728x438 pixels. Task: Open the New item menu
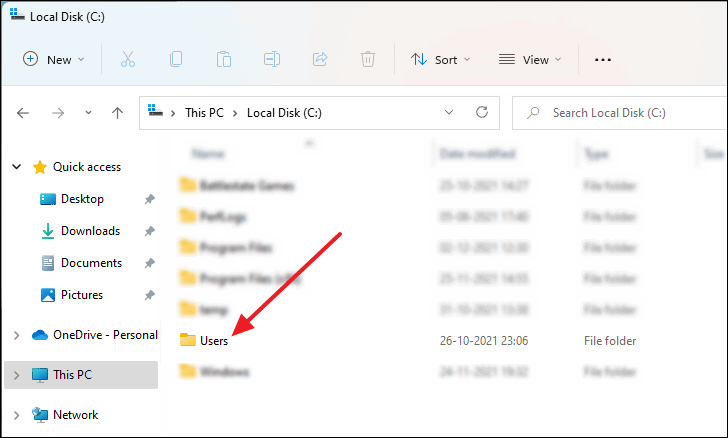coord(53,59)
